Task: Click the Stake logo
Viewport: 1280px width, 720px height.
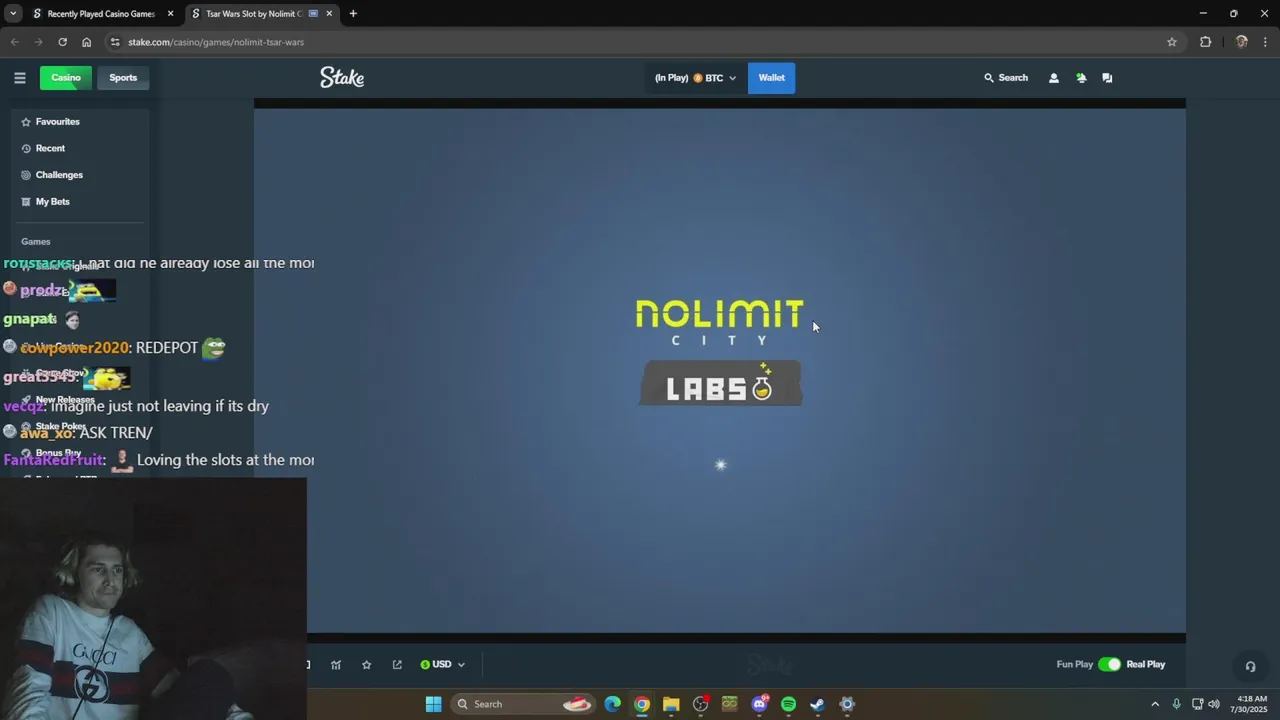Action: coord(342,78)
